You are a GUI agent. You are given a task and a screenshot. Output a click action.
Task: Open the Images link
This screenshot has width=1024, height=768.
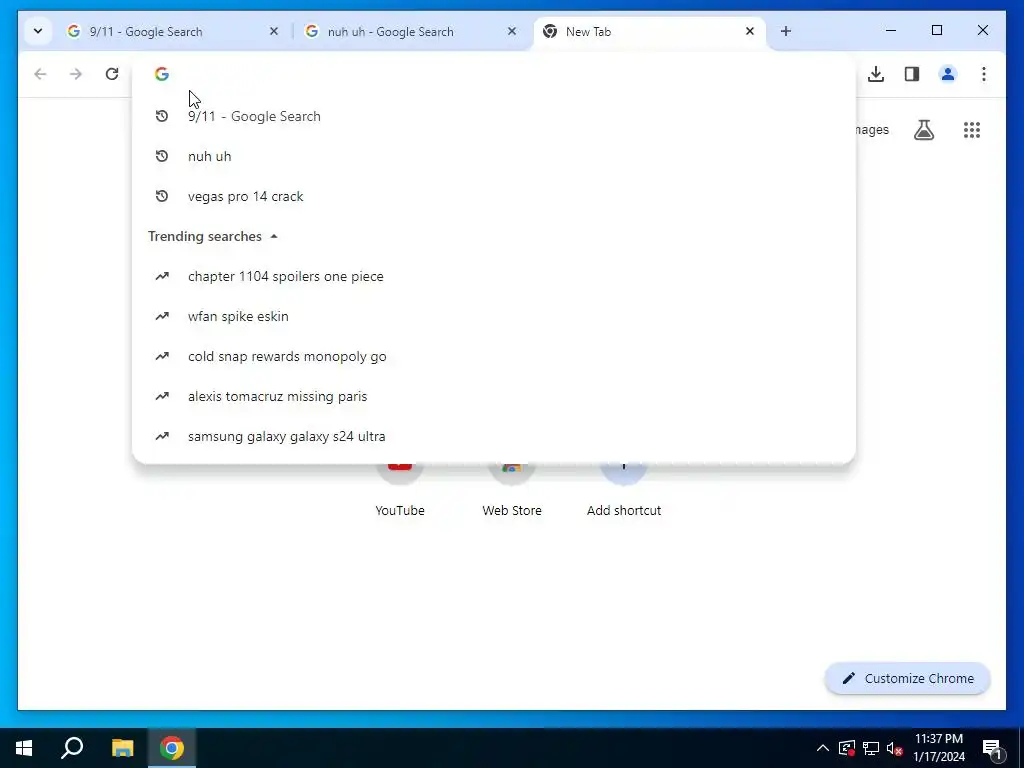872,130
